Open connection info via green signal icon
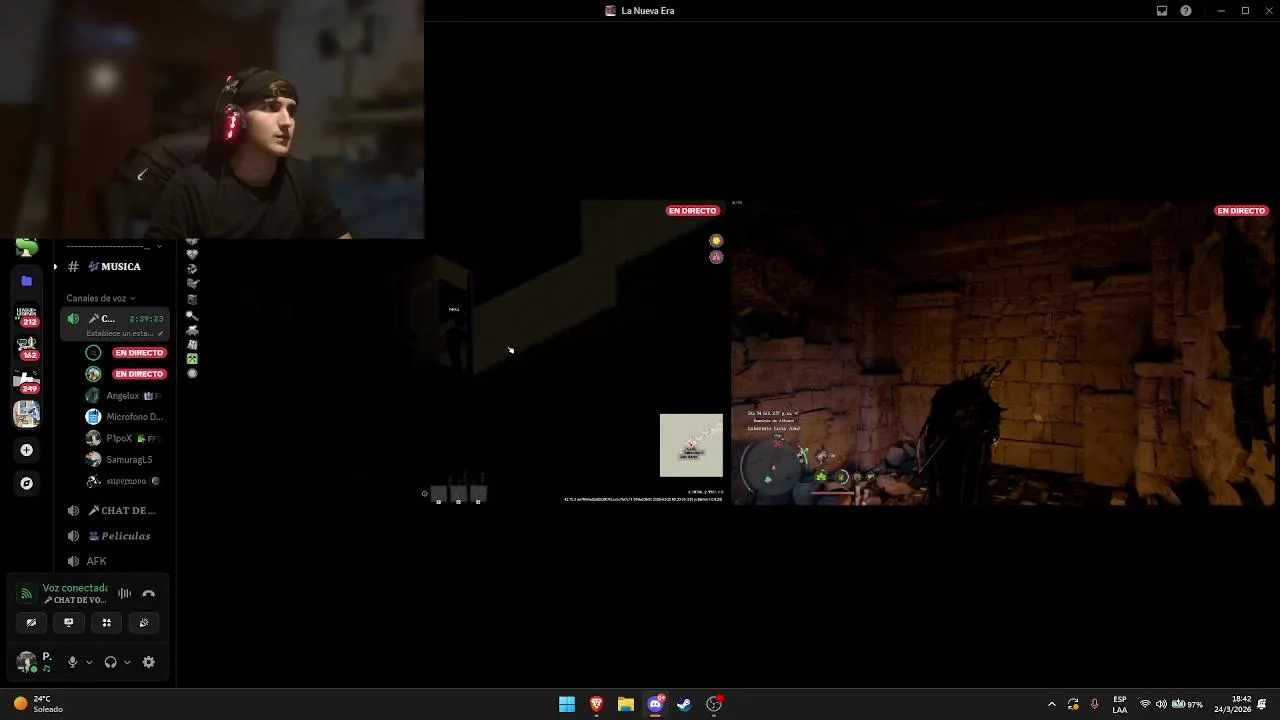Image resolution: width=1280 pixels, height=720 pixels. (x=27, y=594)
